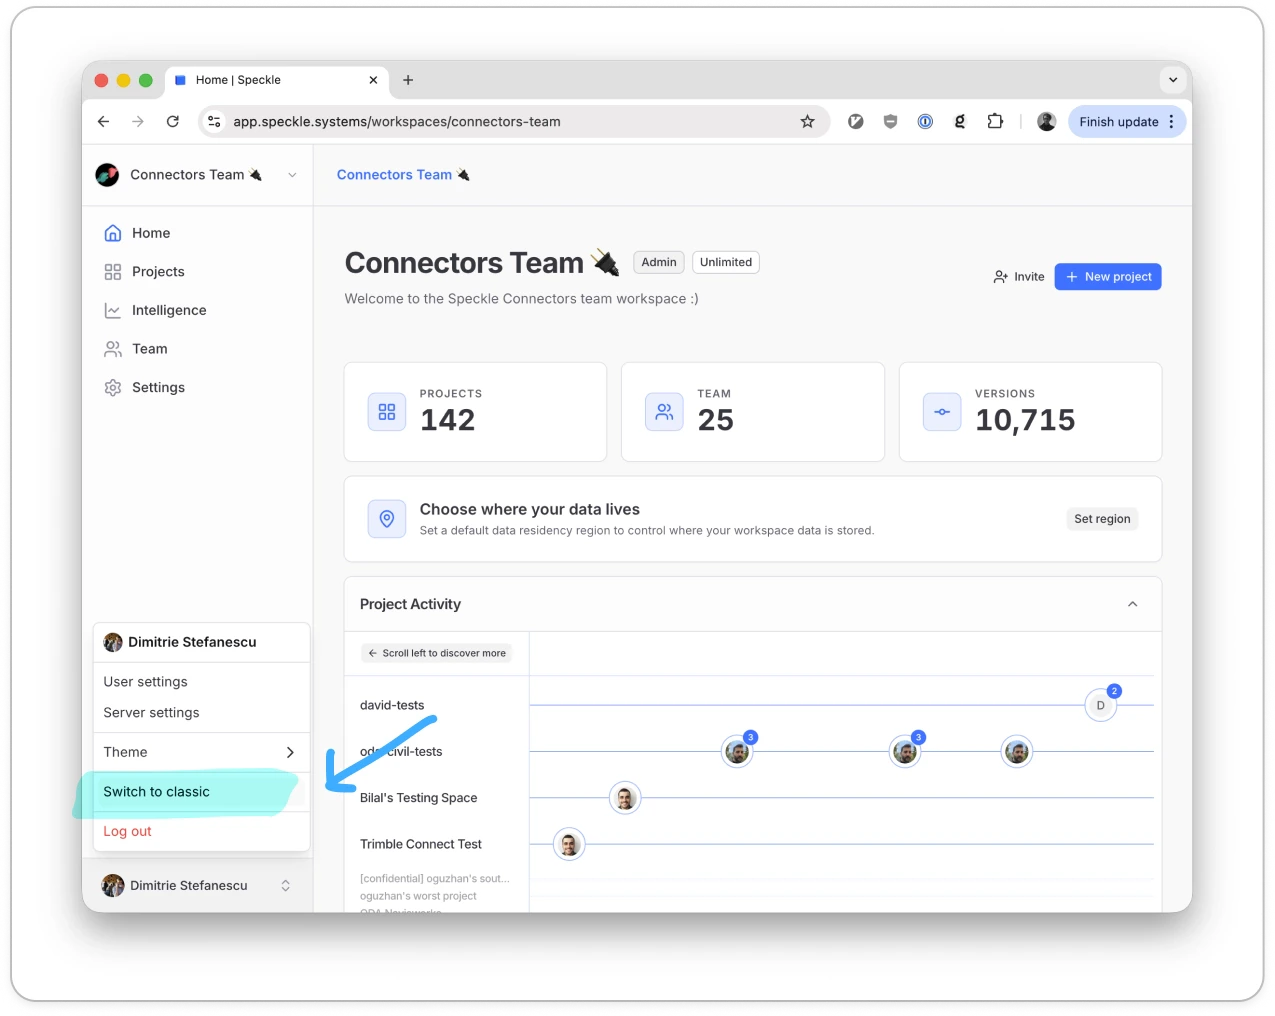Click the browser forward arrow
Viewport: 1275px width, 1016px height.
(x=138, y=122)
